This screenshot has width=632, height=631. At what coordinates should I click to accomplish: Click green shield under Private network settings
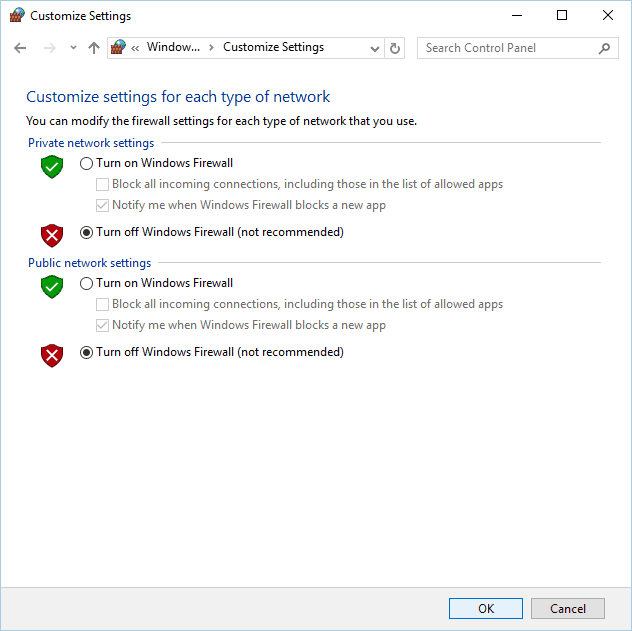click(x=52, y=166)
